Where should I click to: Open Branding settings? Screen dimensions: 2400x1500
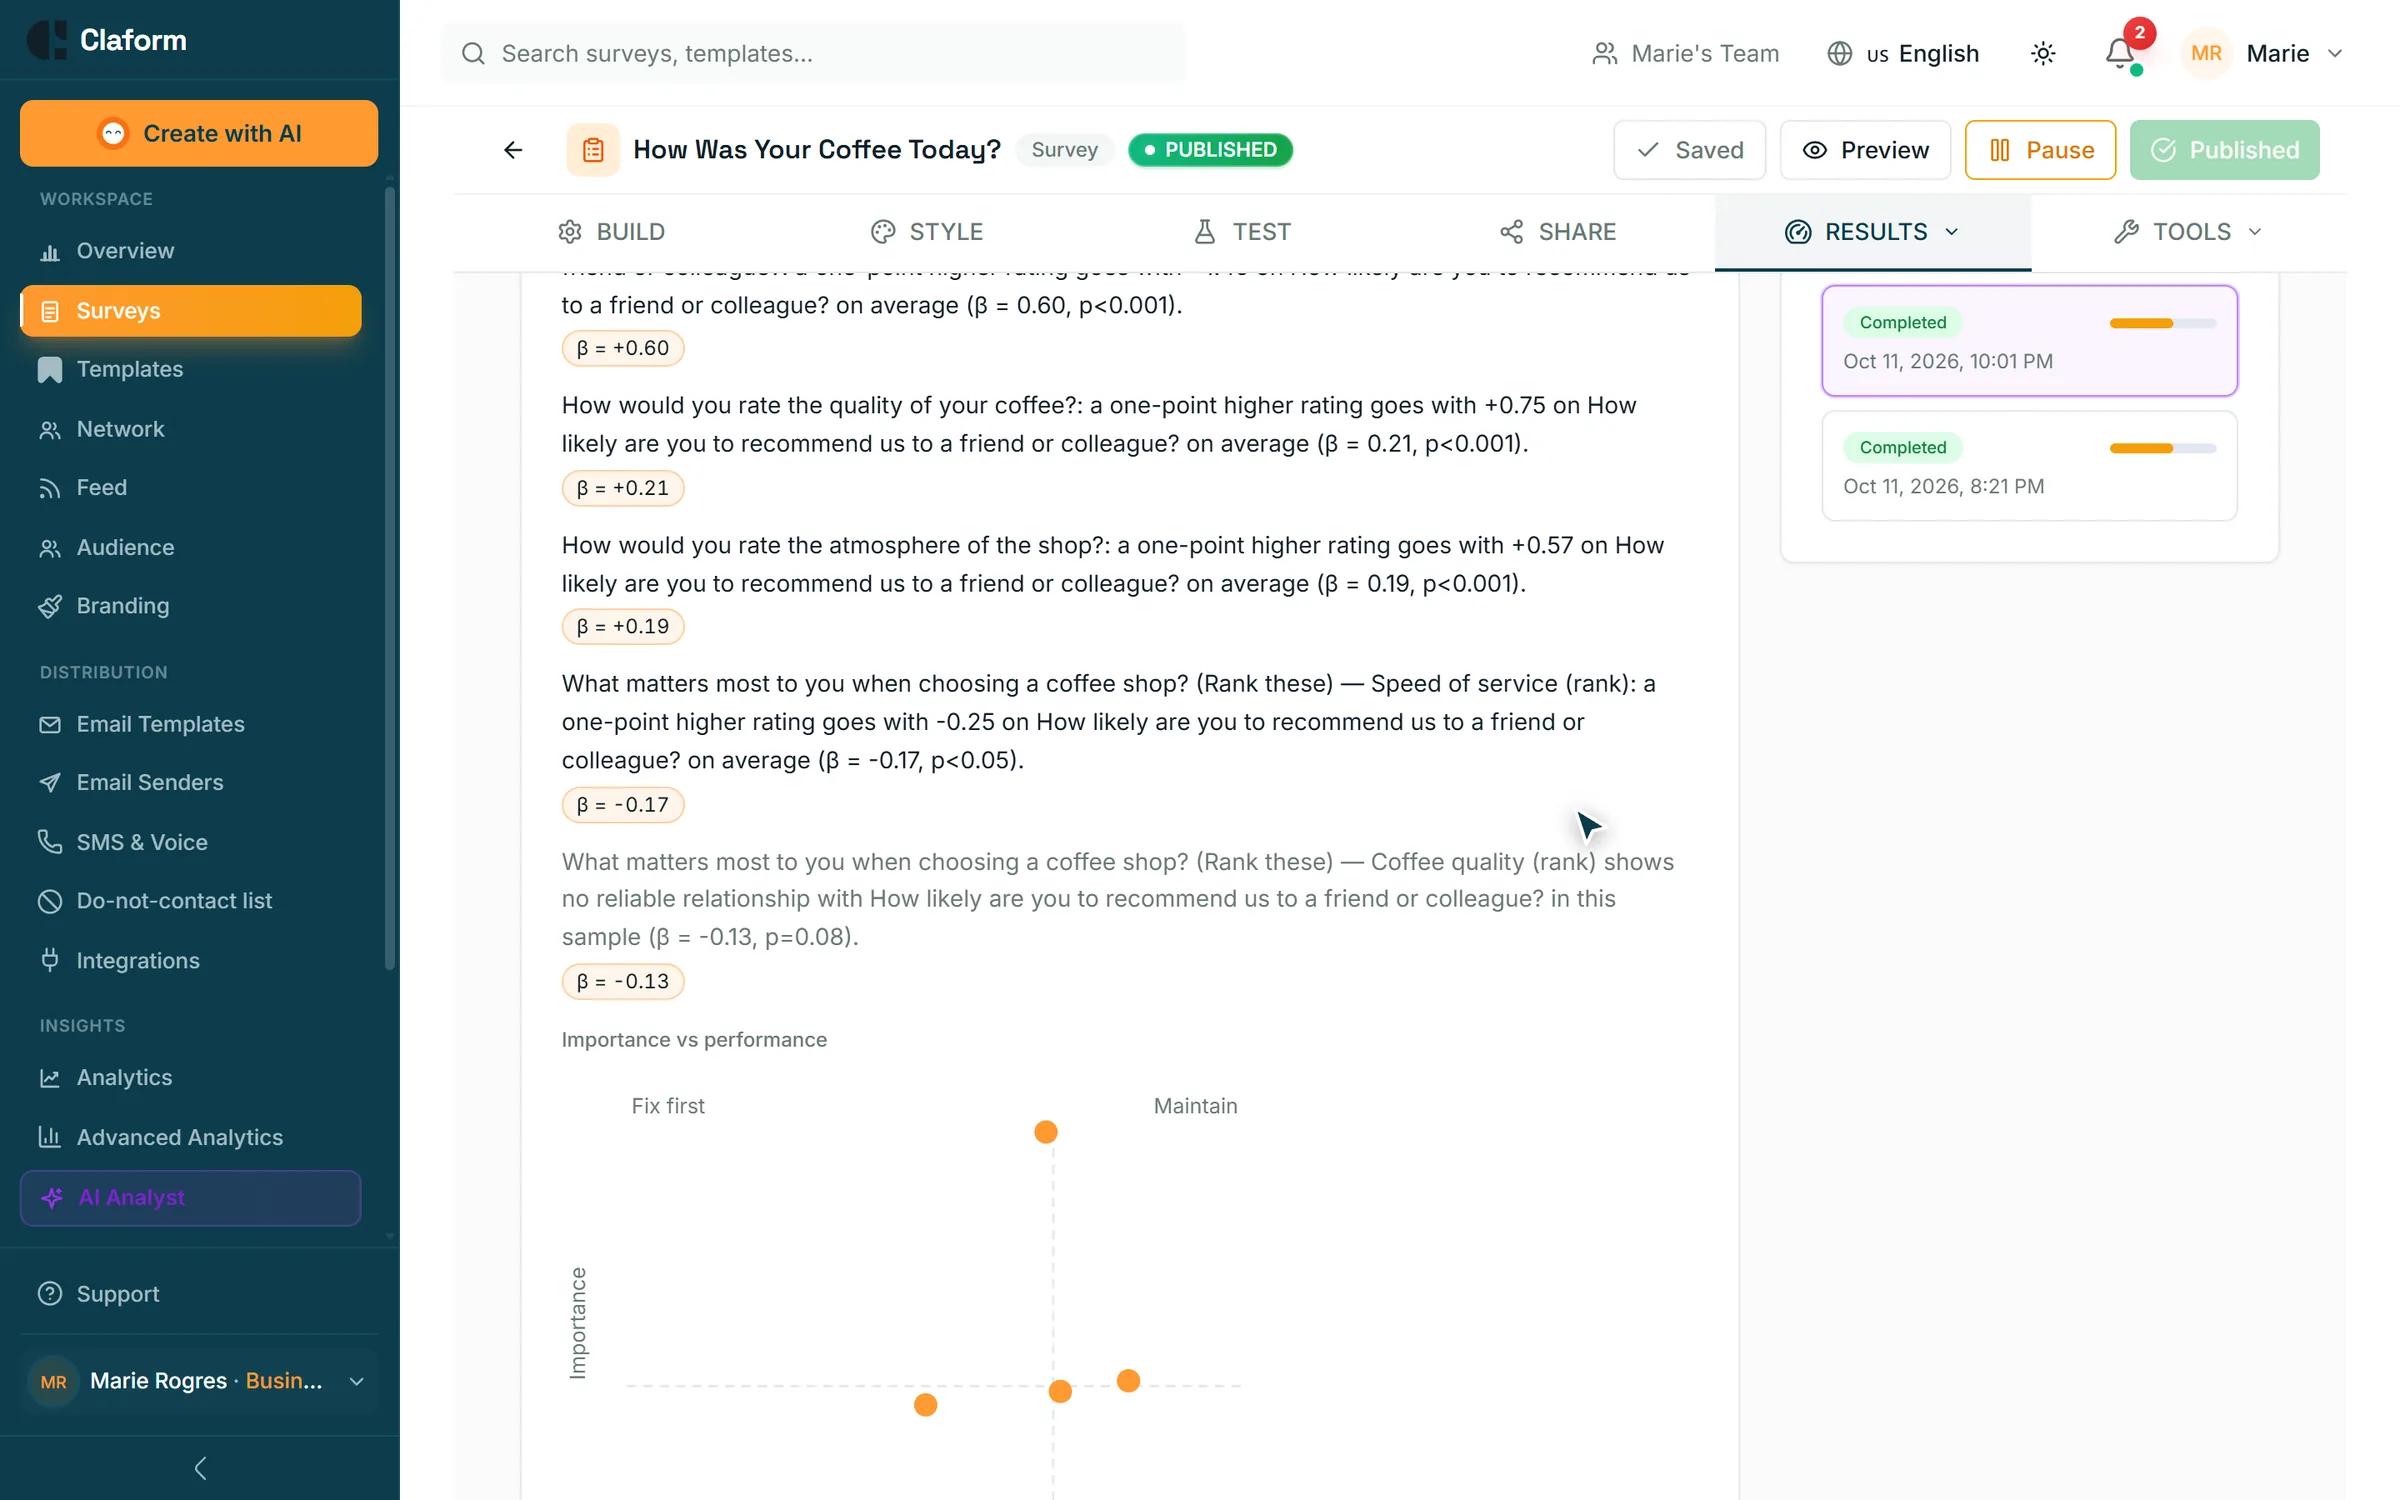pyautogui.click(x=190, y=606)
